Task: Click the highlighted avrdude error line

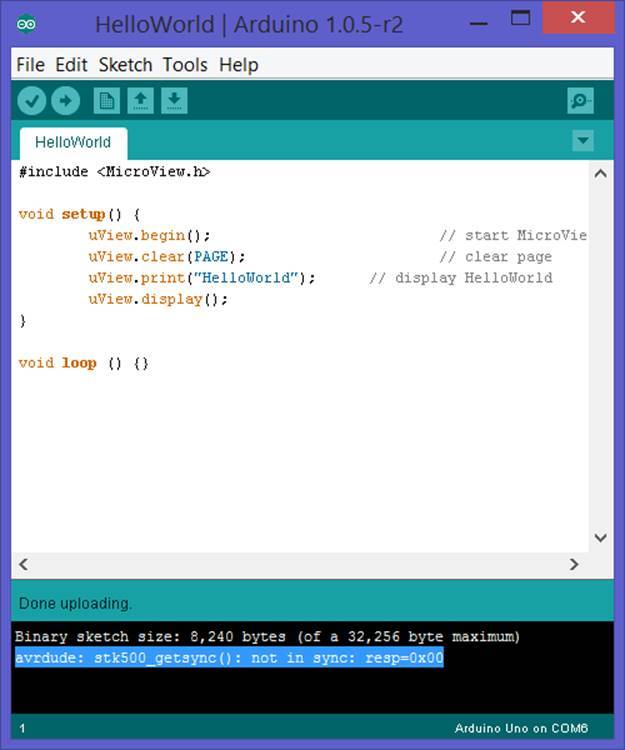Action: point(229,658)
